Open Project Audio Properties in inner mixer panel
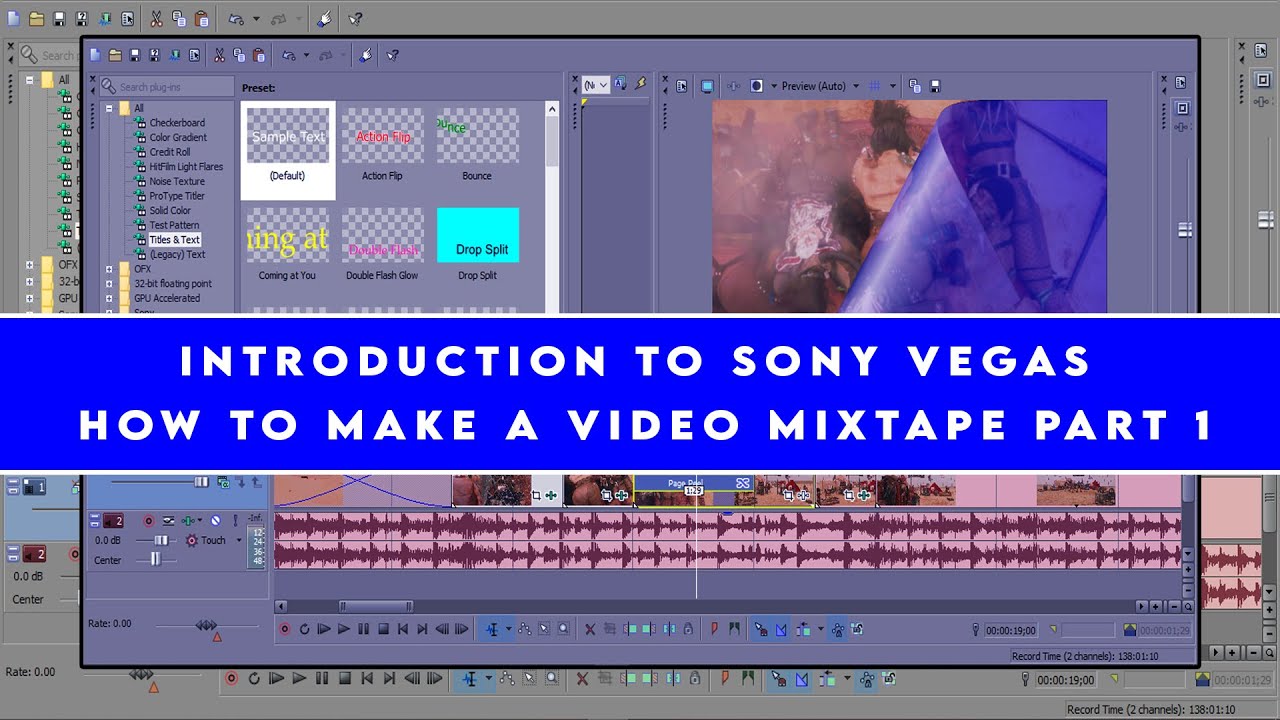Screen dimensions: 1280x720 point(1181,82)
